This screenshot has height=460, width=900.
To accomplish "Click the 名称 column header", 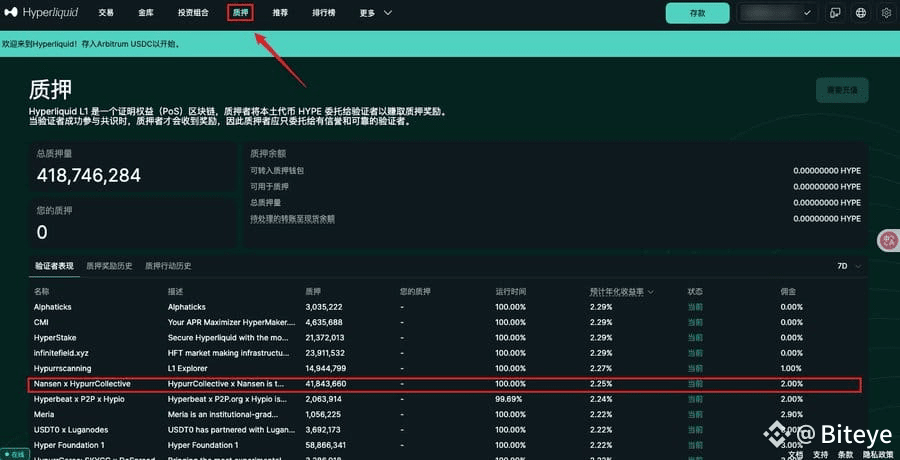I will tap(41, 292).
